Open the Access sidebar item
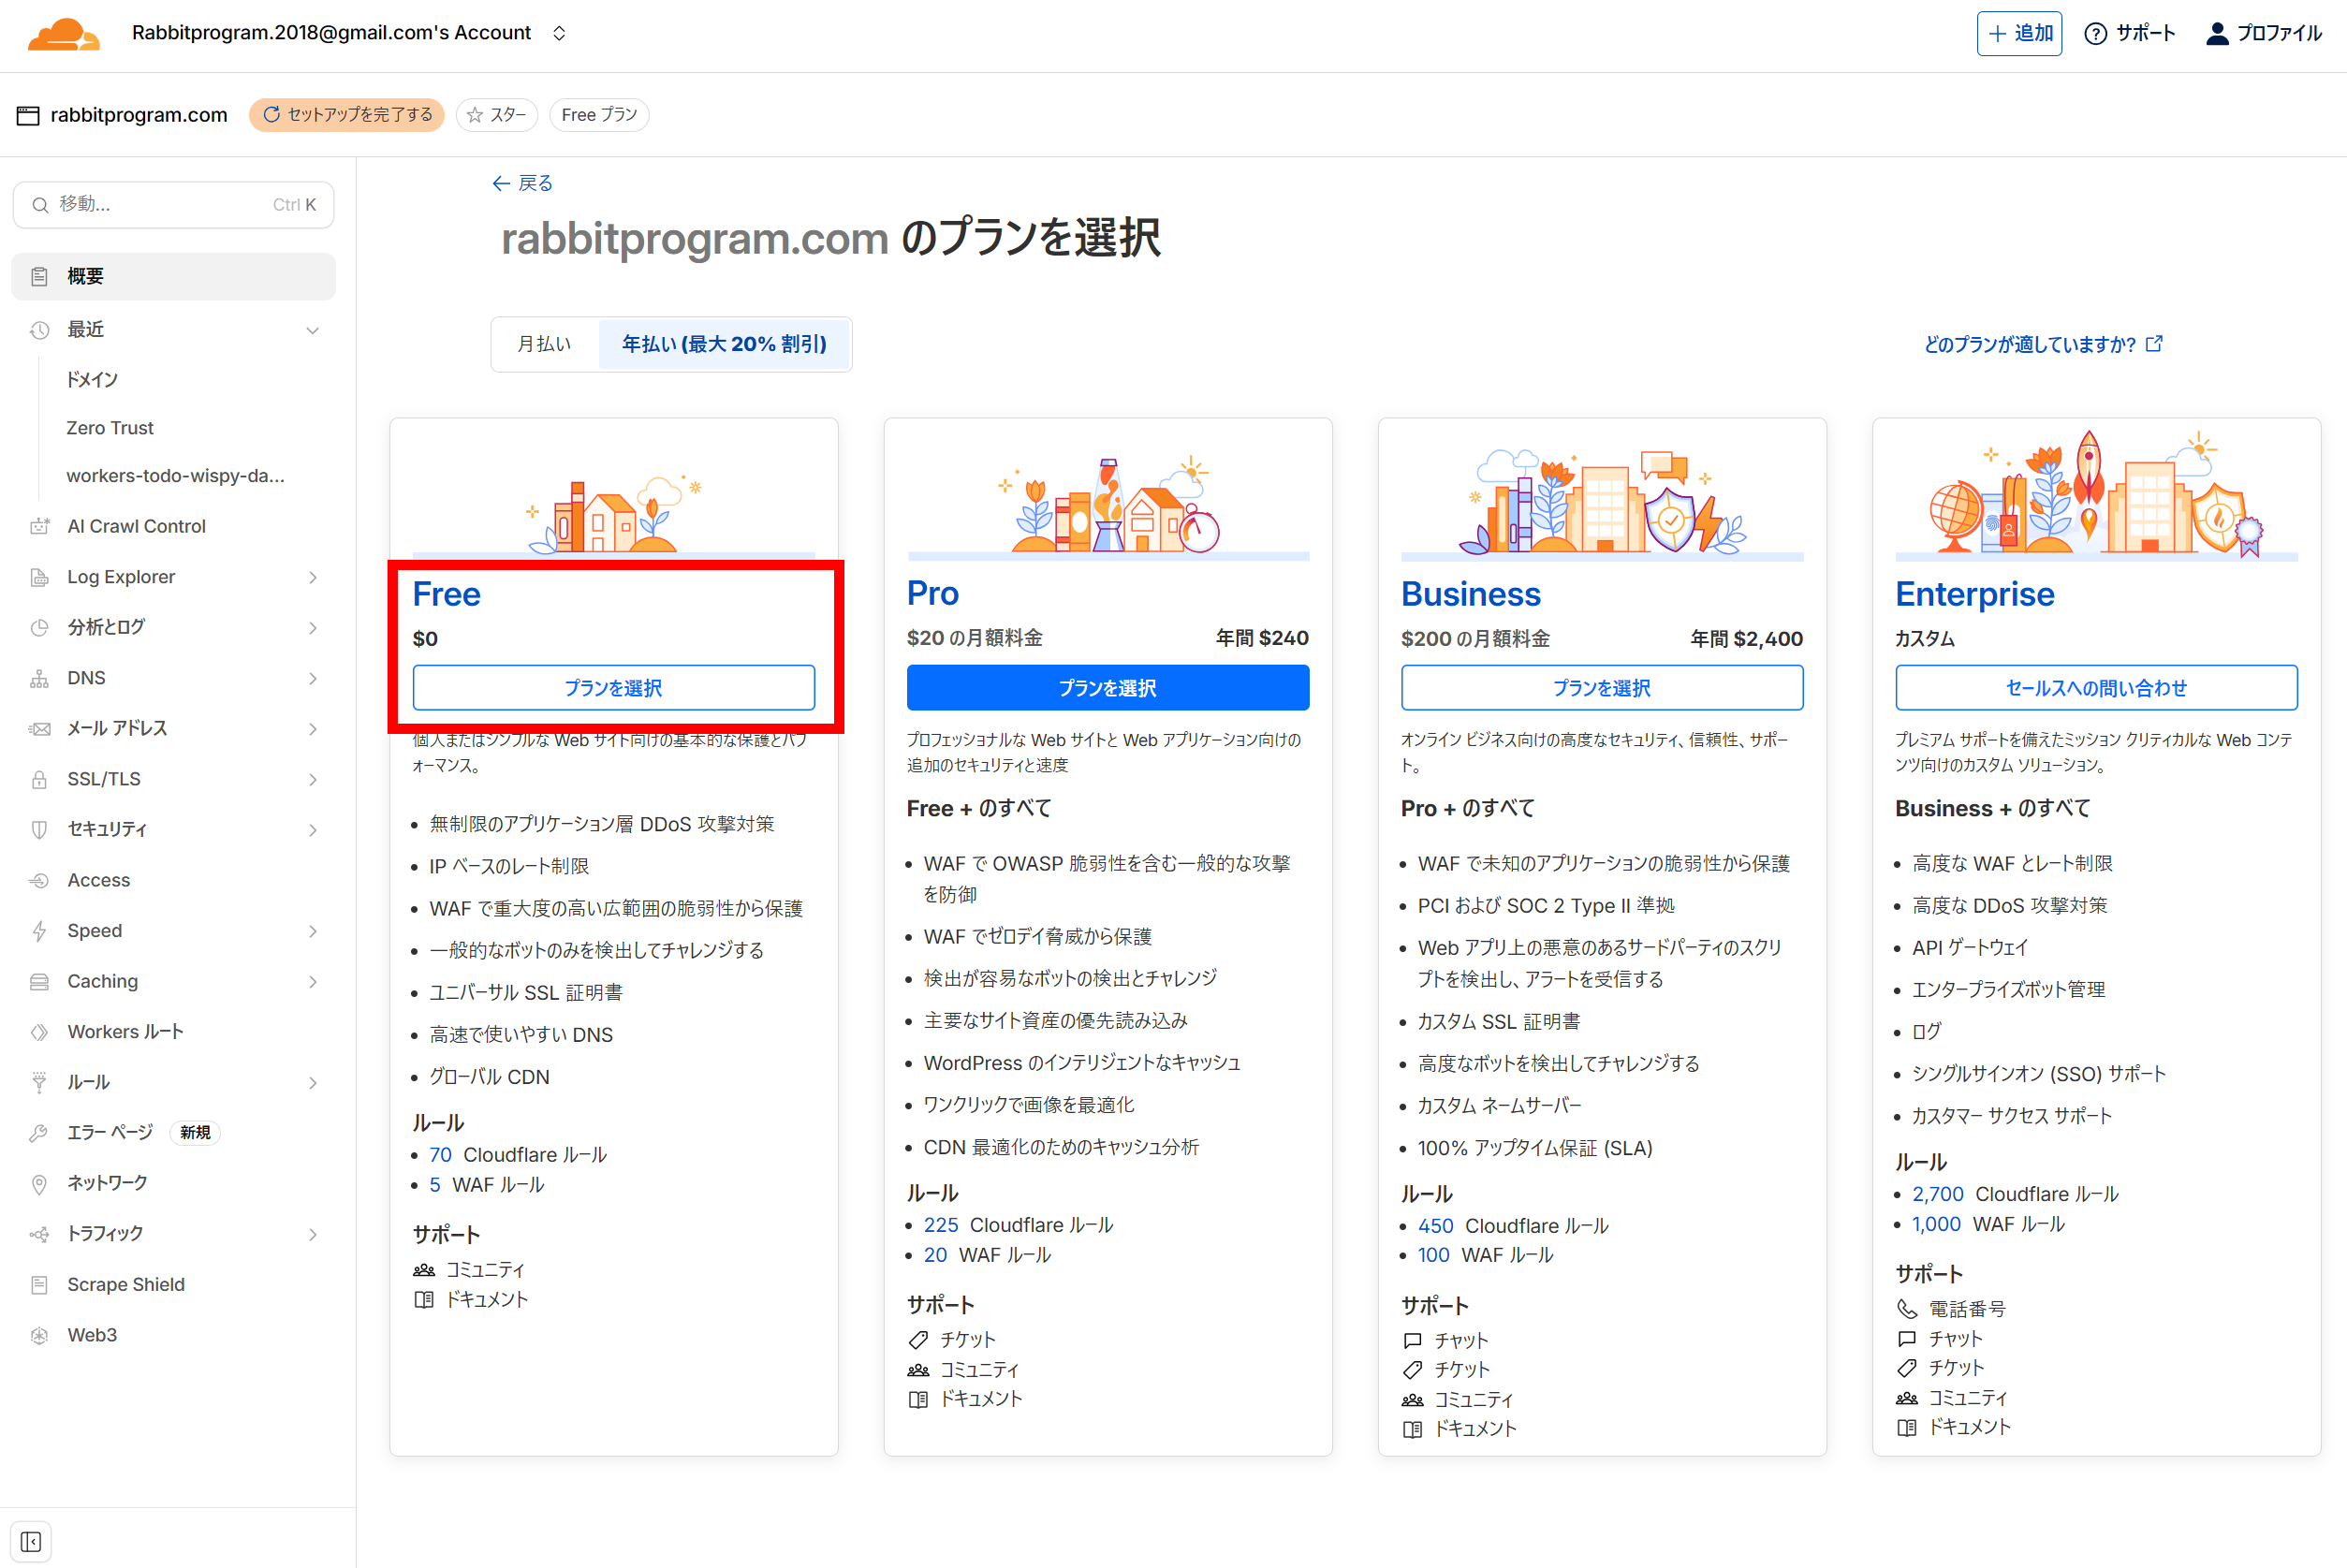2347x1568 pixels. (x=98, y=880)
